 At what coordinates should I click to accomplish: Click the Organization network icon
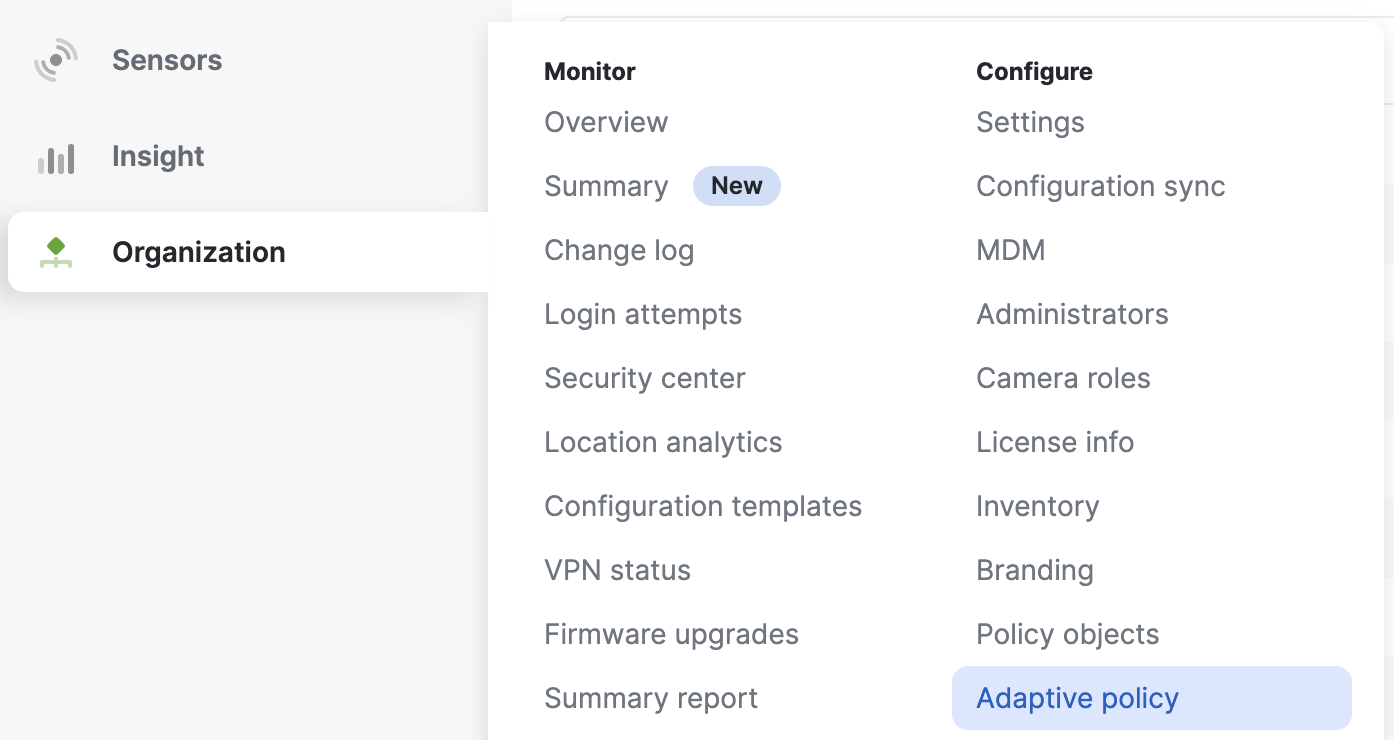coord(57,252)
